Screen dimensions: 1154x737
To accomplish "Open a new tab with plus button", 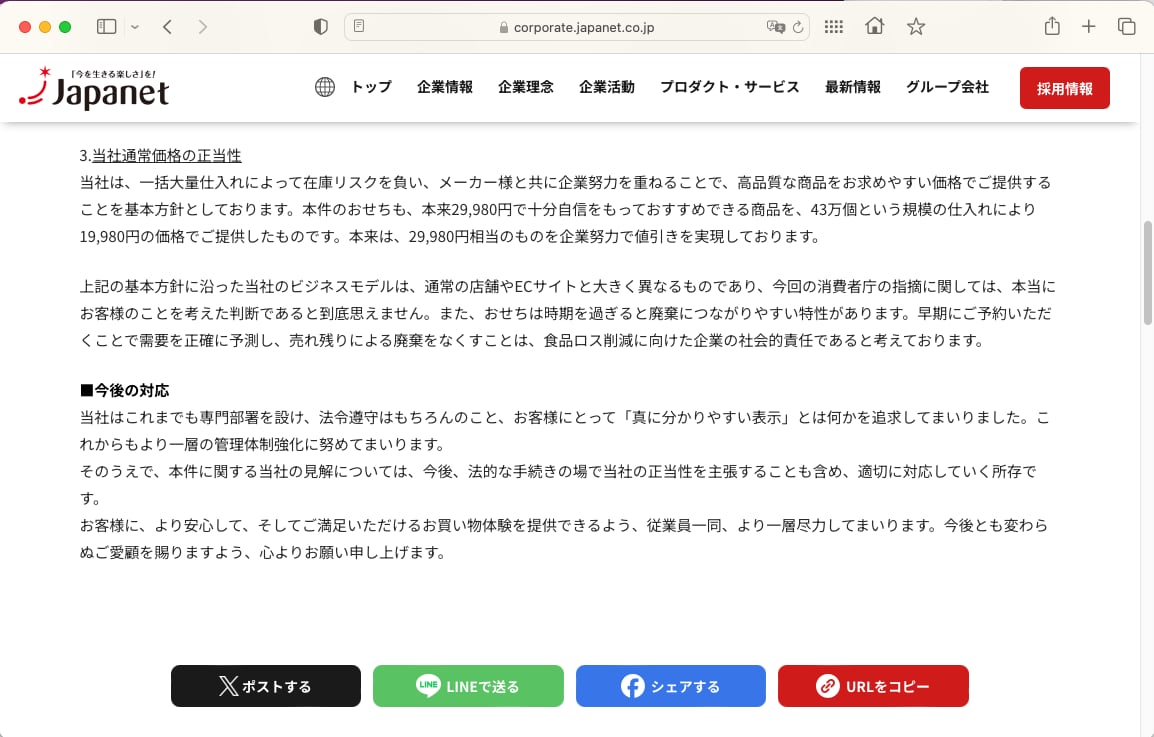I will (1089, 27).
